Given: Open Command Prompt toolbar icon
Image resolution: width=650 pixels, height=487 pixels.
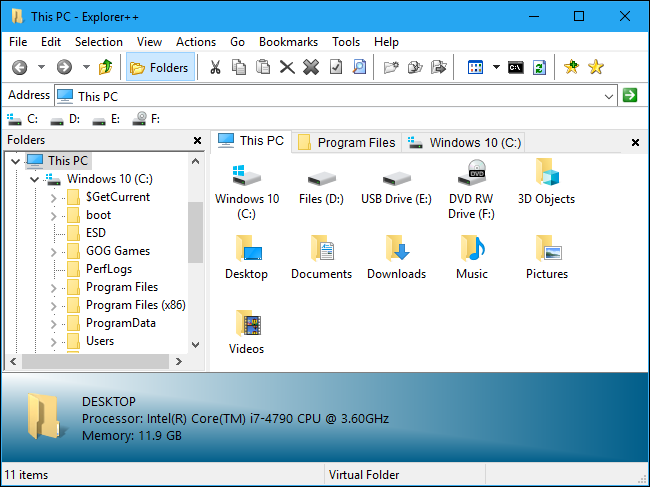Looking at the screenshot, I should (516, 67).
